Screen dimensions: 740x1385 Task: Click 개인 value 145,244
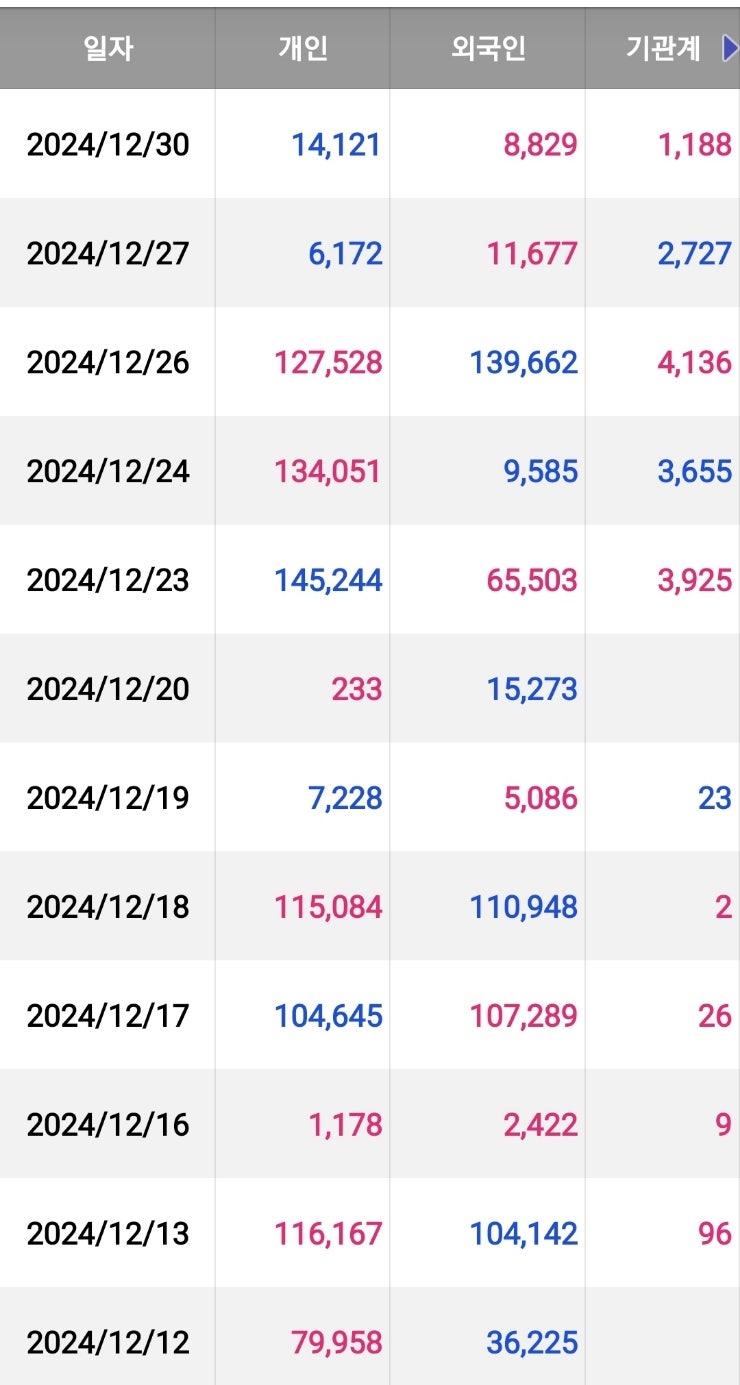point(328,580)
